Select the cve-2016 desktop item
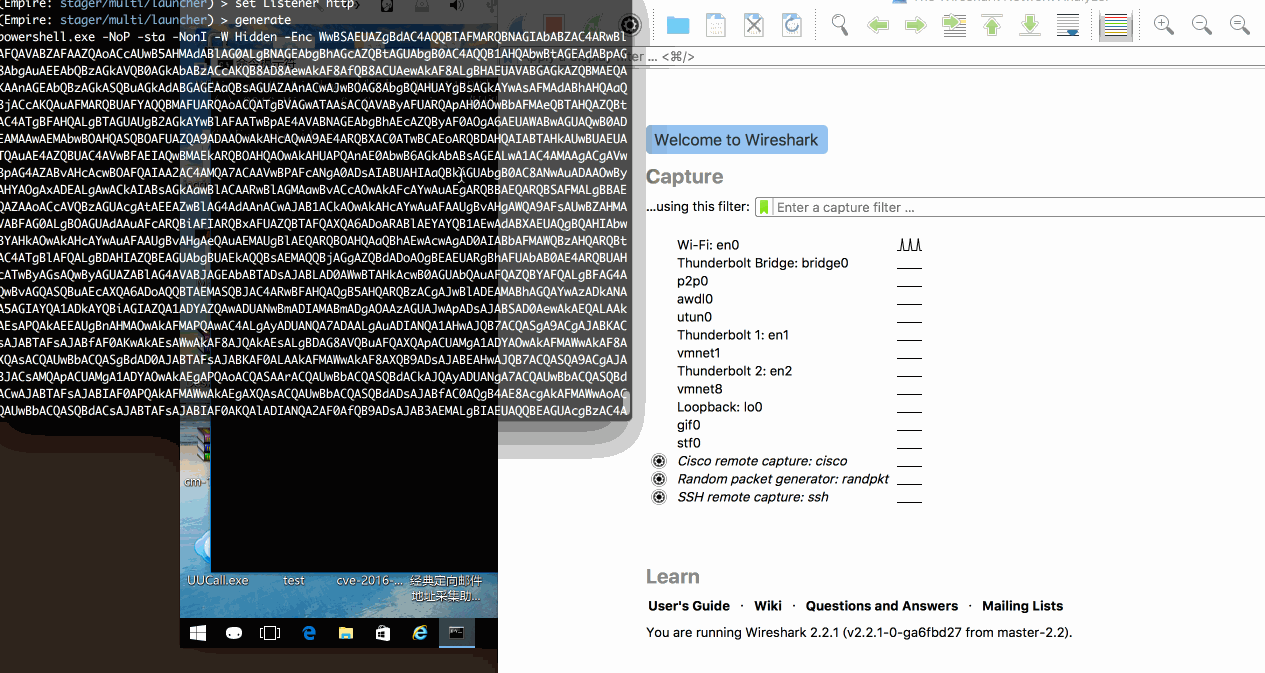Image resolution: width=1265 pixels, height=673 pixels. [370, 580]
